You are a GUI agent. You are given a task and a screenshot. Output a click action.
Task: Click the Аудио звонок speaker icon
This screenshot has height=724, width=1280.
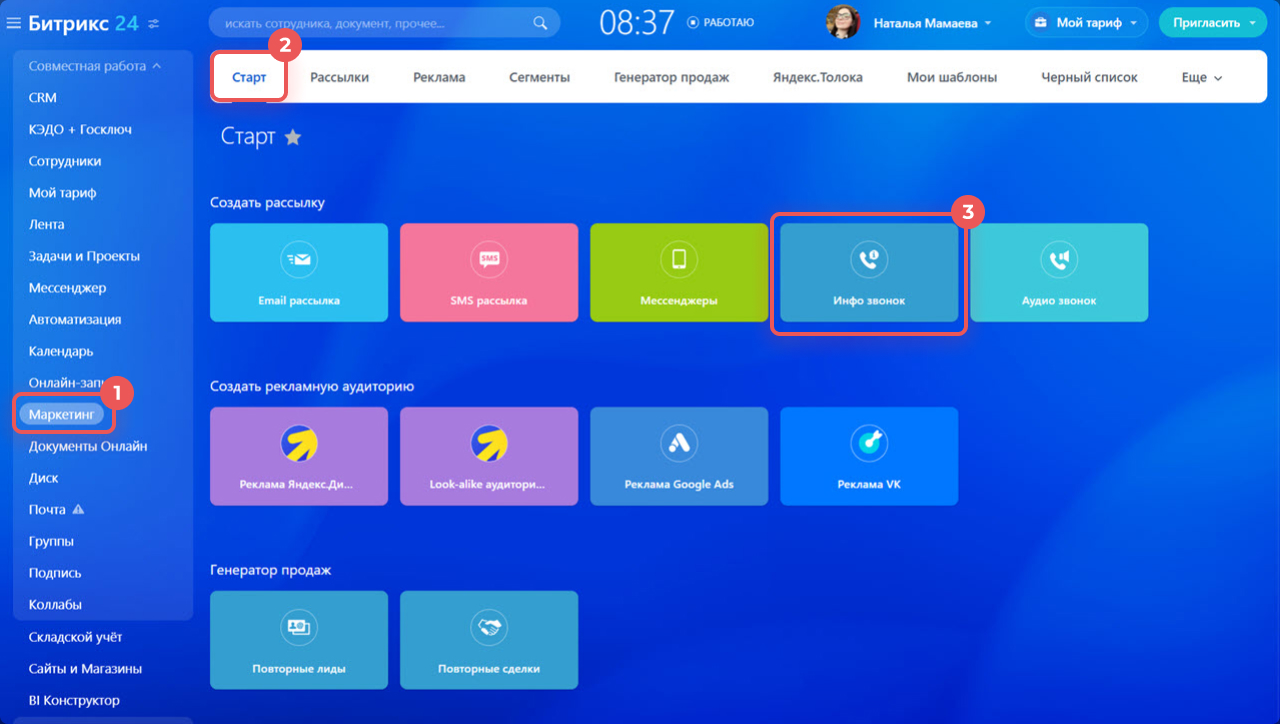pyautogui.click(x=1059, y=259)
